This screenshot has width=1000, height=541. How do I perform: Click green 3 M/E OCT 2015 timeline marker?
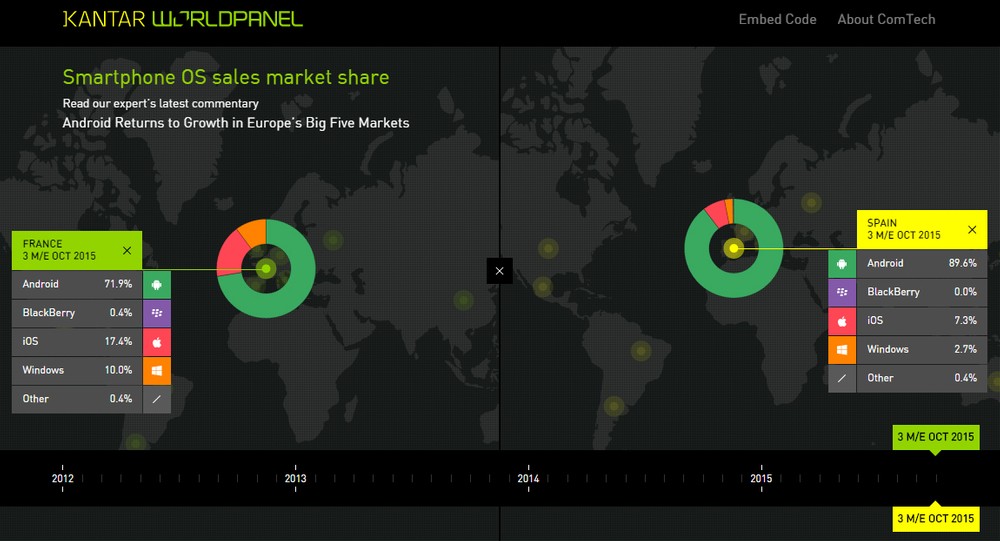point(936,437)
